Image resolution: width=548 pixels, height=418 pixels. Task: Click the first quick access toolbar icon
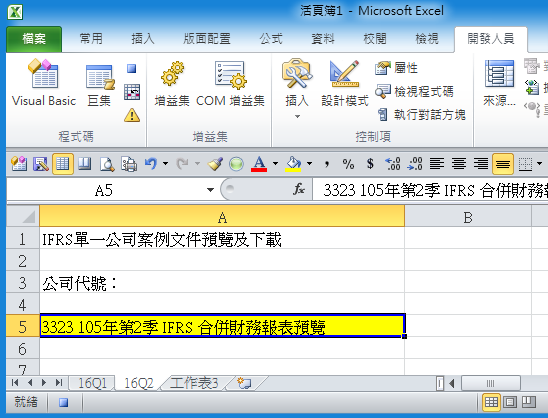tap(19, 164)
